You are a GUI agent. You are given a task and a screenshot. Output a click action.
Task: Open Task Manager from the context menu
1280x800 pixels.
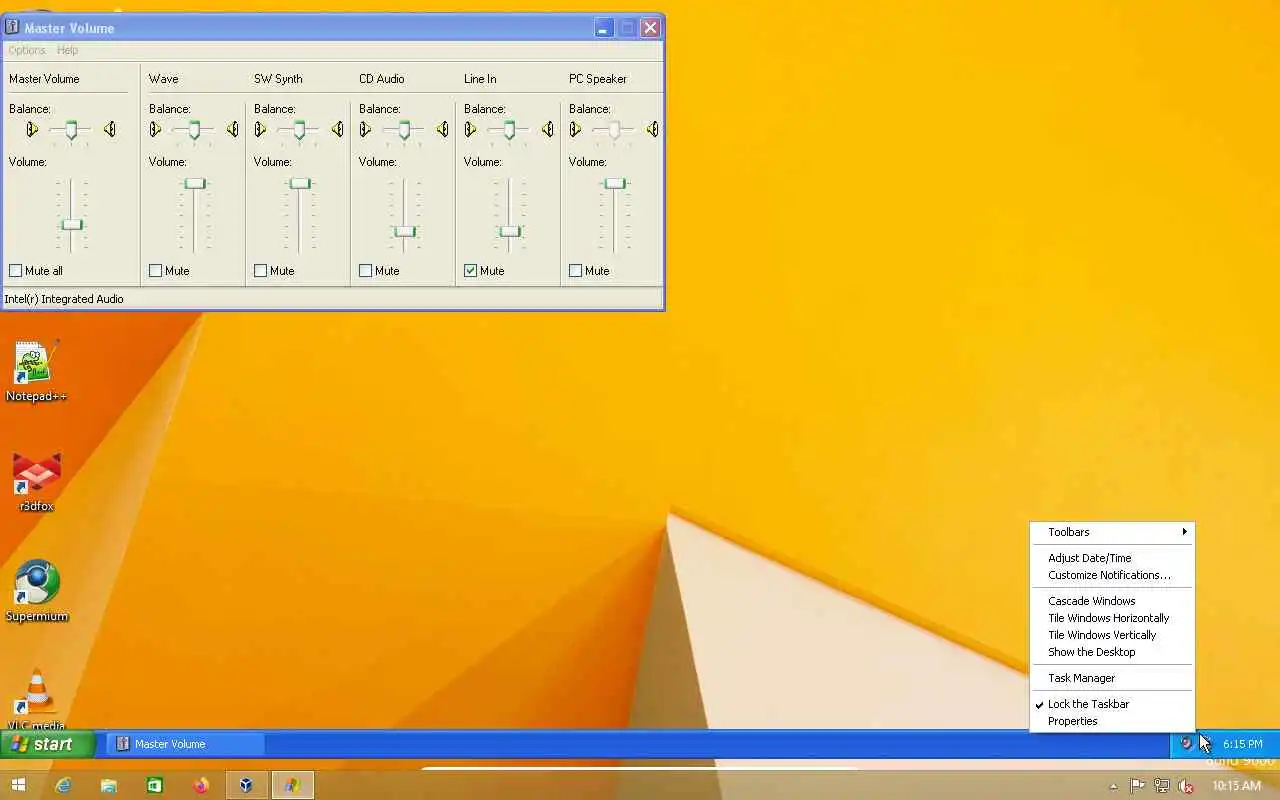click(x=1112, y=678)
